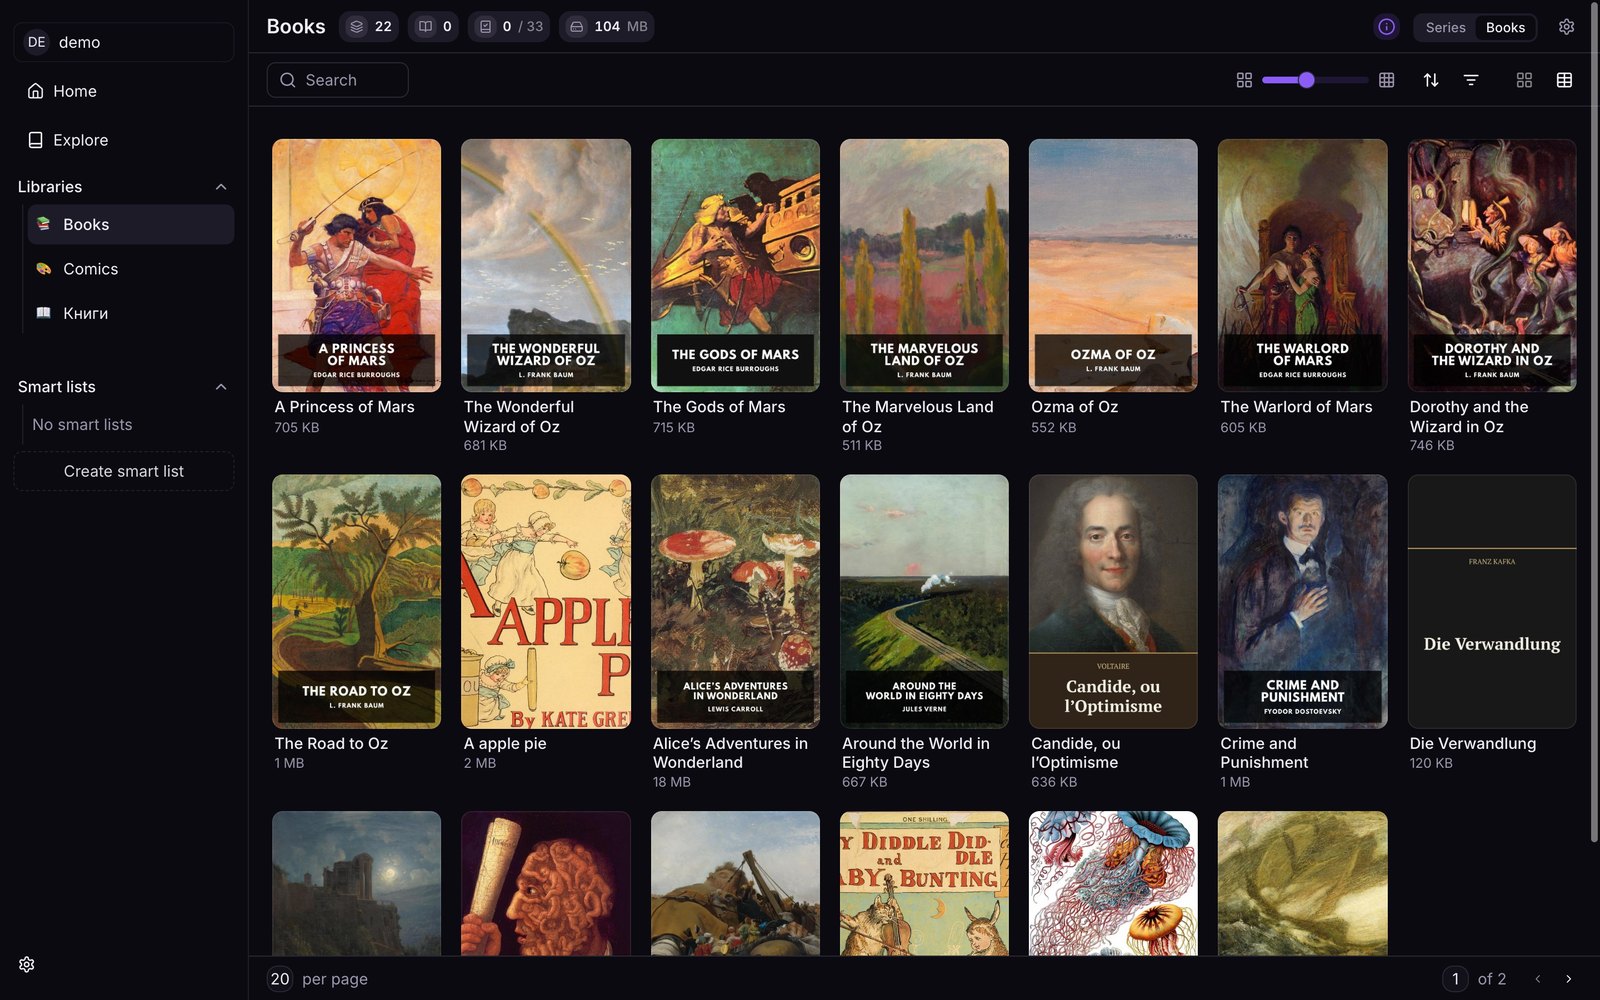Open The Warlord of Mars cover

(x=1303, y=265)
